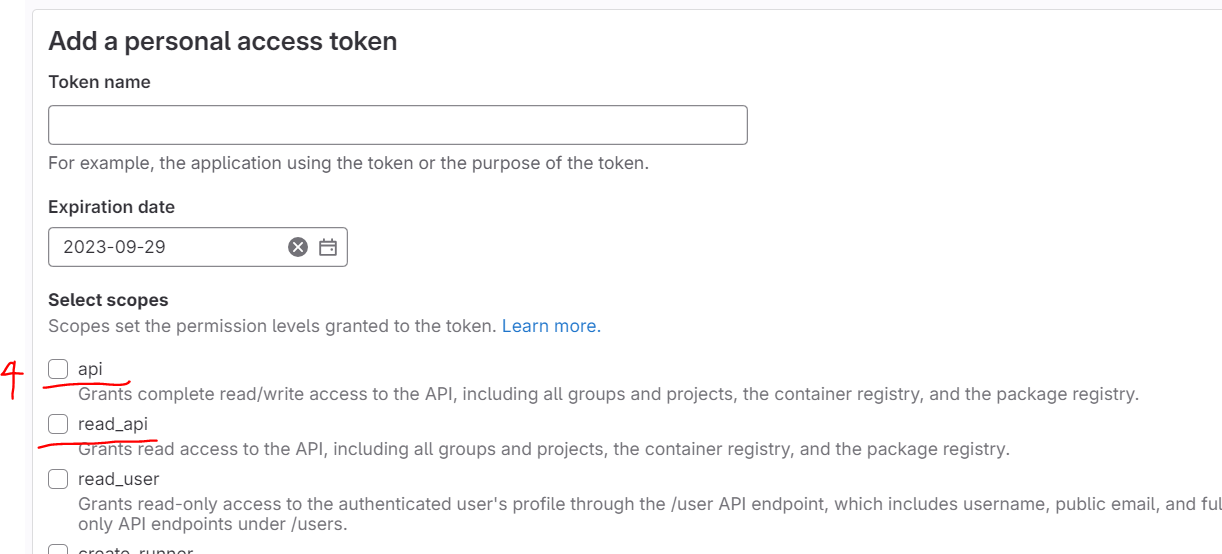Toggle the partially visible create_runner checkbox

(x=58, y=550)
